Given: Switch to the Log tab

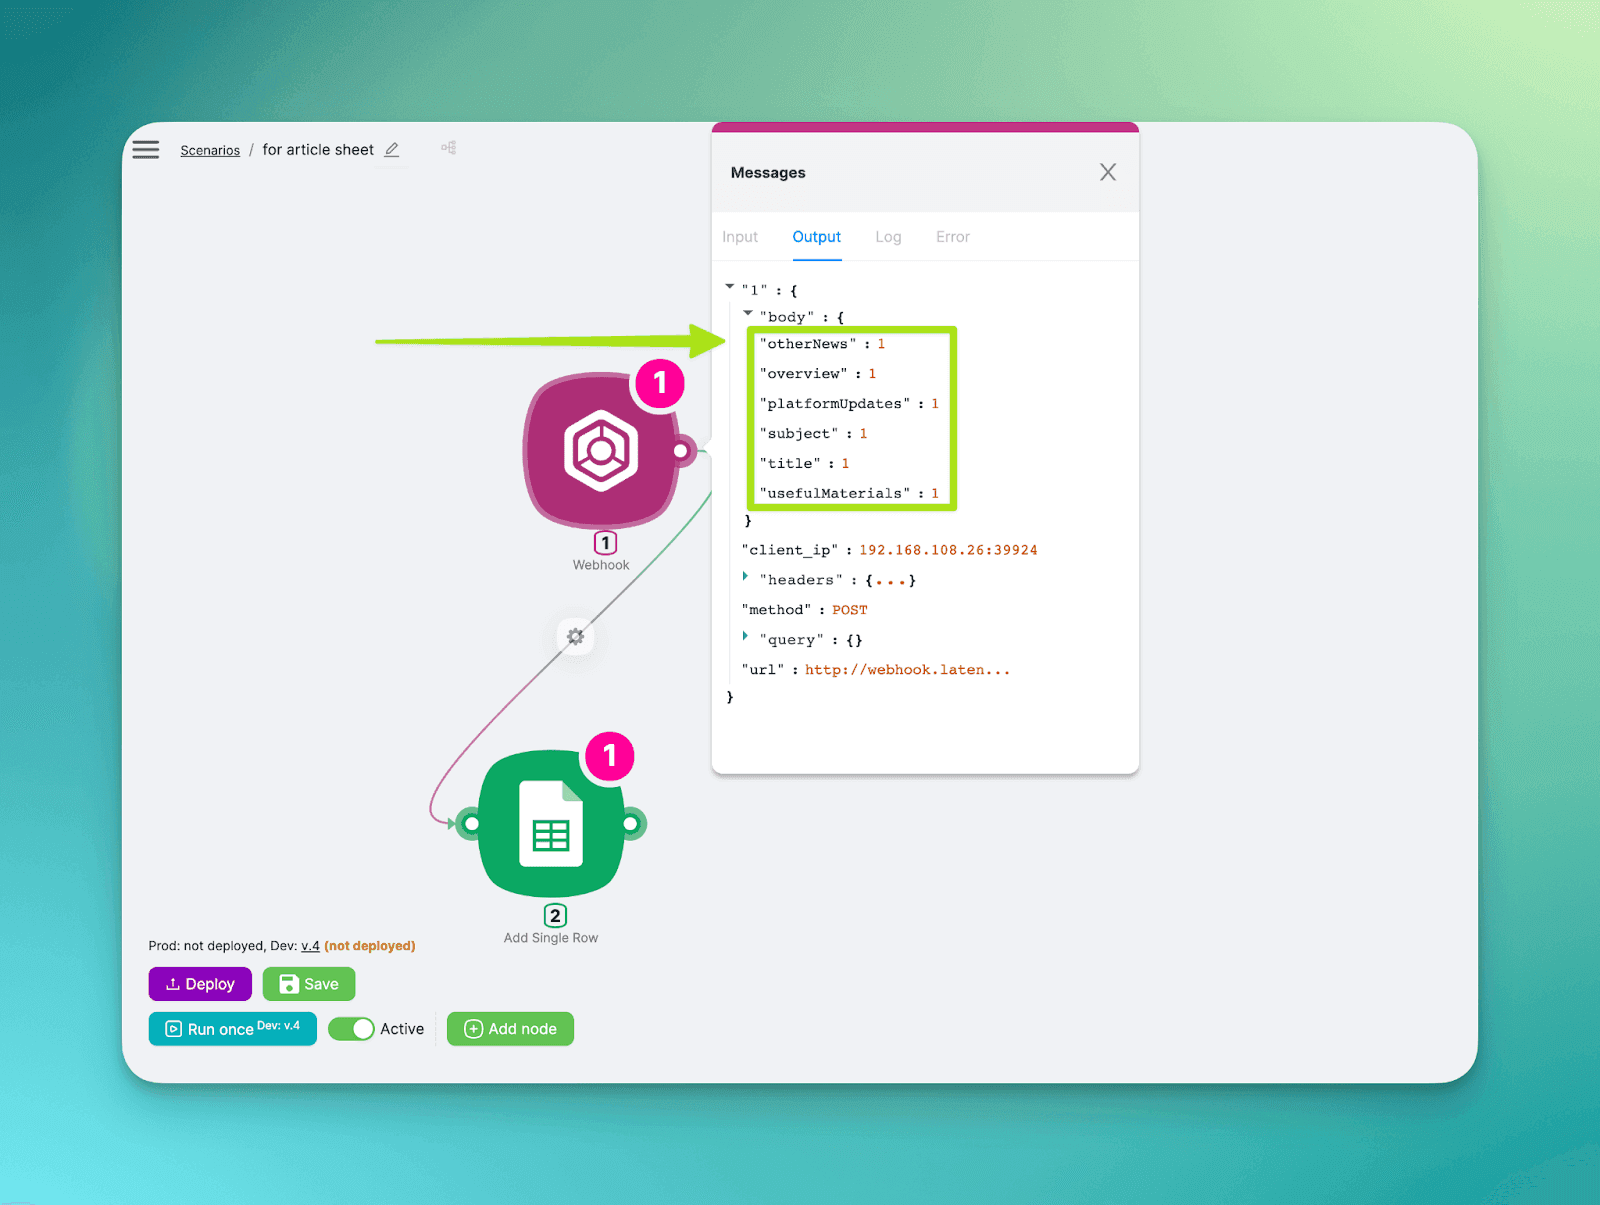Looking at the screenshot, I should click(888, 237).
